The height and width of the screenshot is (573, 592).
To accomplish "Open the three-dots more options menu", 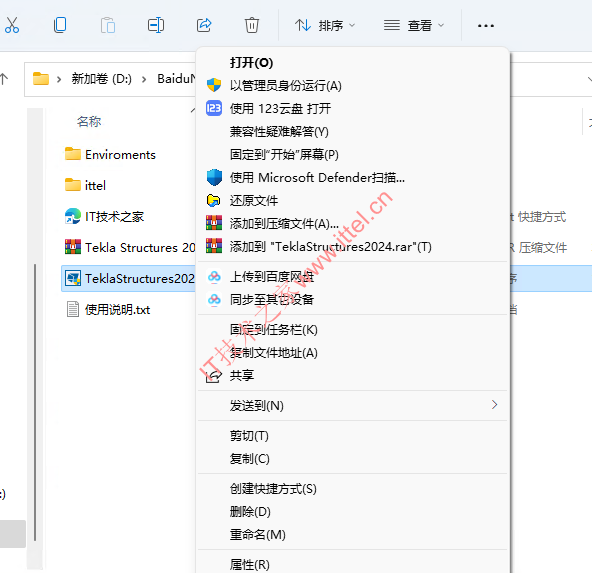I will pyautogui.click(x=486, y=26).
